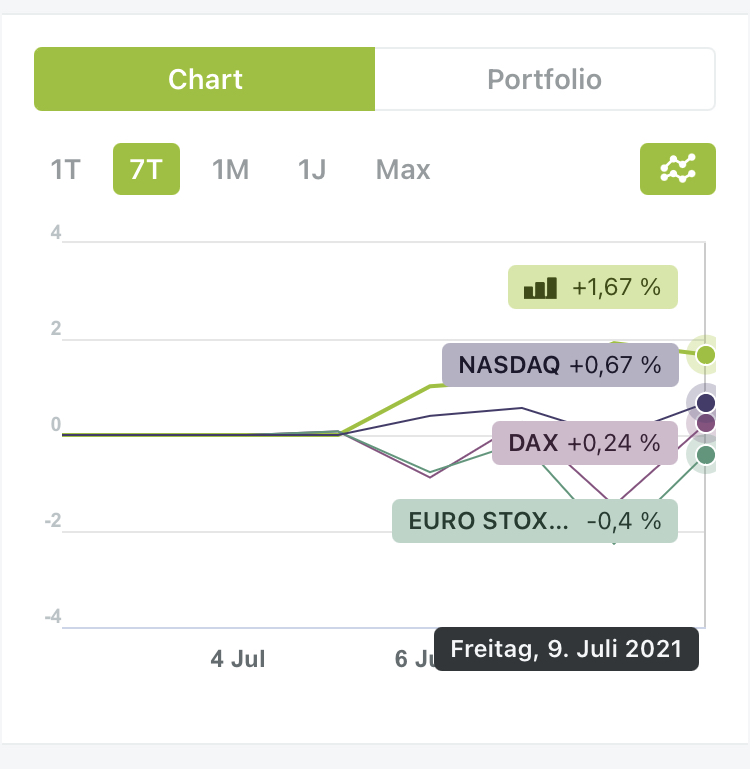
Task: Set the chart range to 1J
Action: pyautogui.click(x=312, y=170)
